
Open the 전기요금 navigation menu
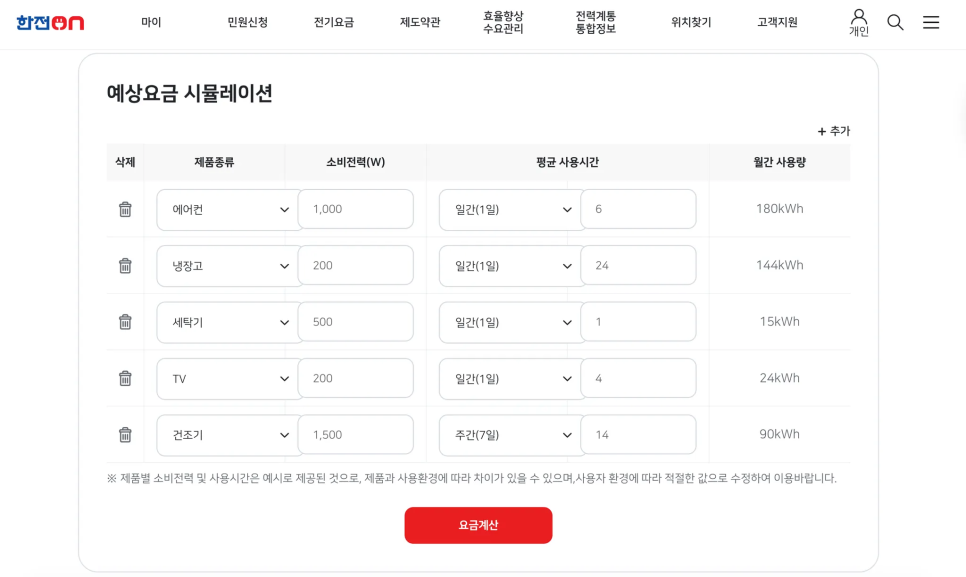[332, 21]
